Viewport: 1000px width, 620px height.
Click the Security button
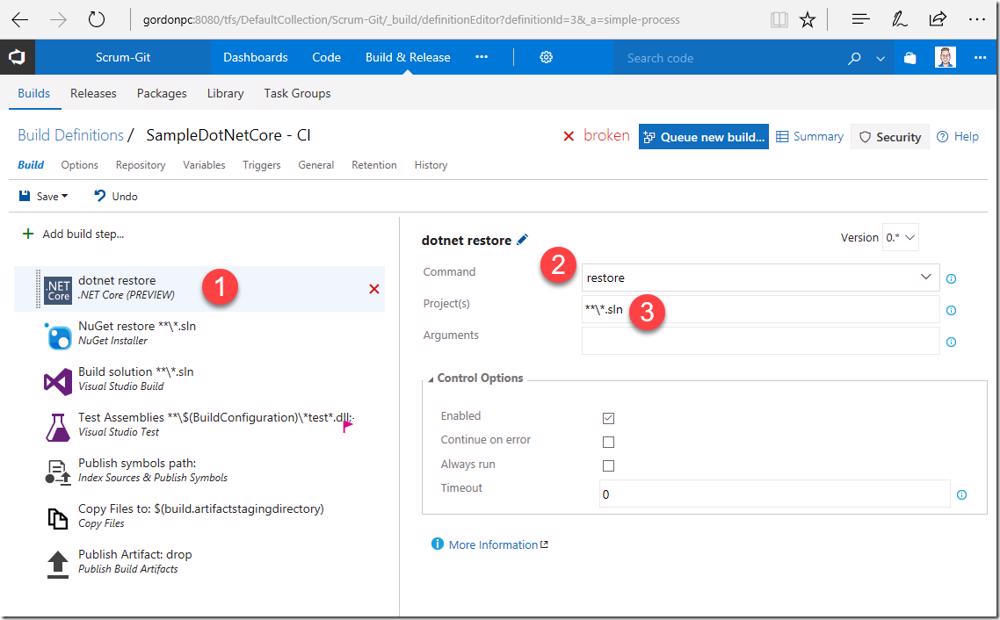tap(890, 137)
